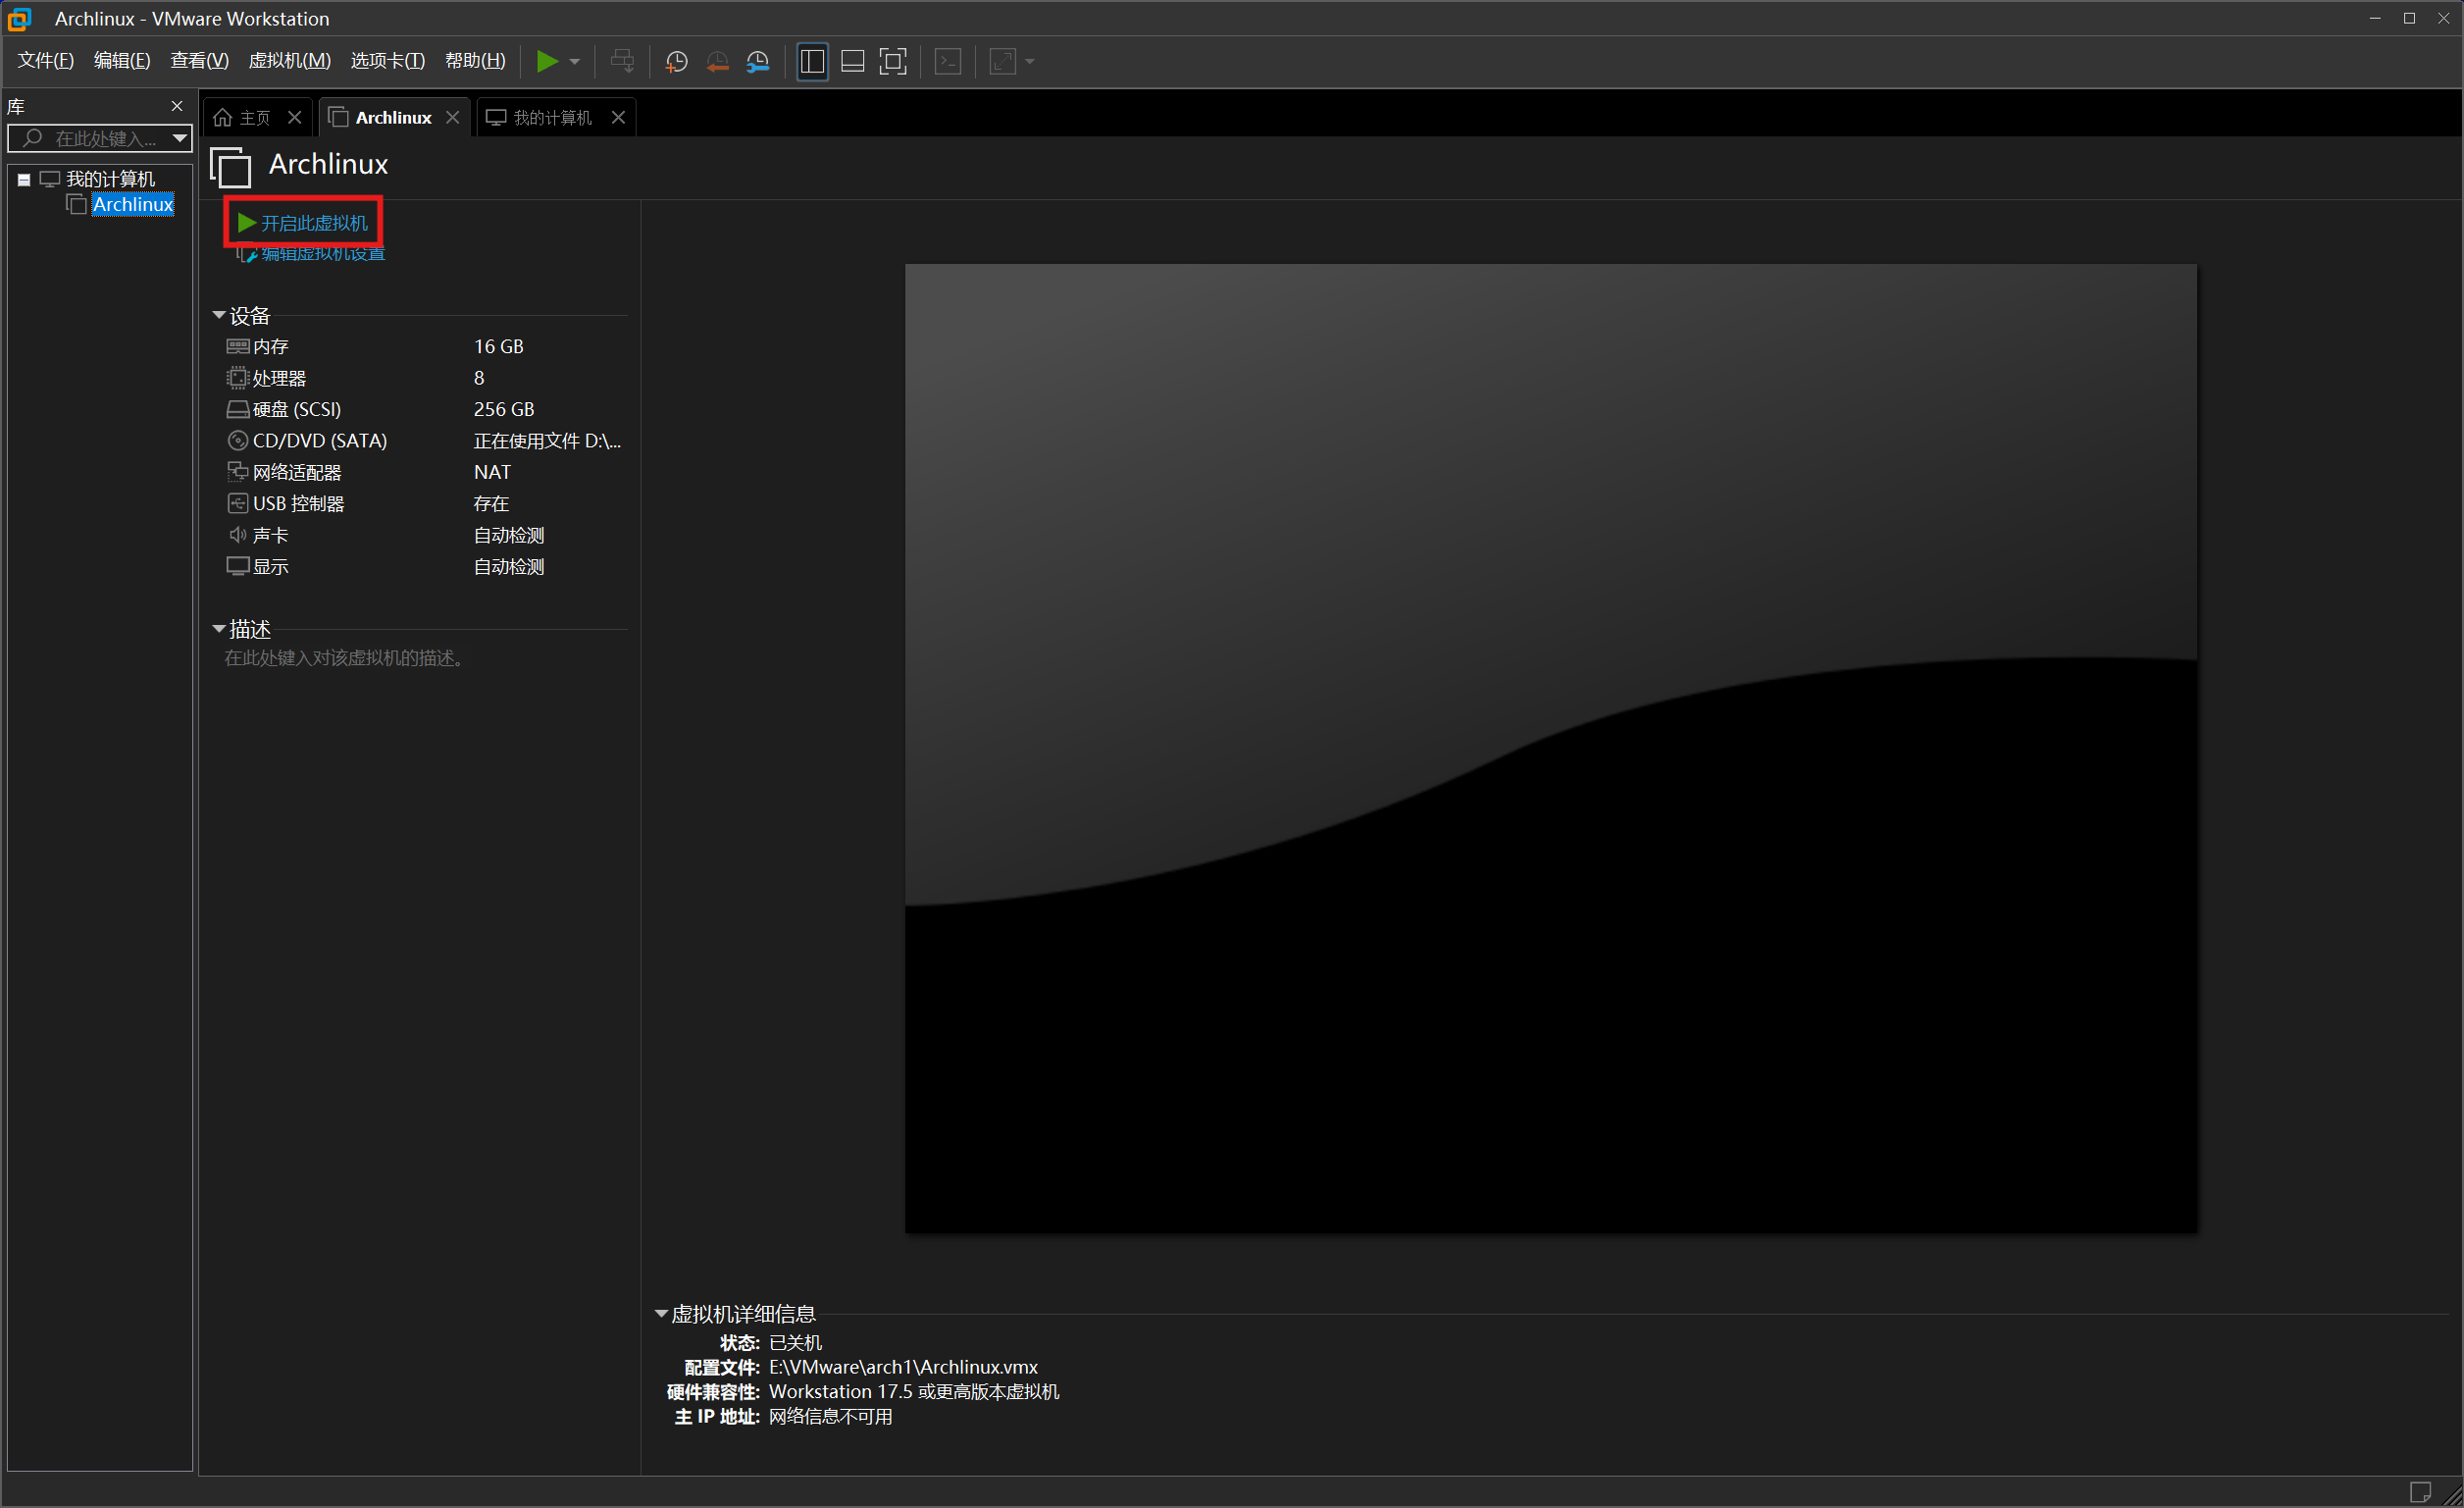Enter full screen mode icon
Image resolution: width=2464 pixels, height=1508 pixels.
click(x=893, y=62)
